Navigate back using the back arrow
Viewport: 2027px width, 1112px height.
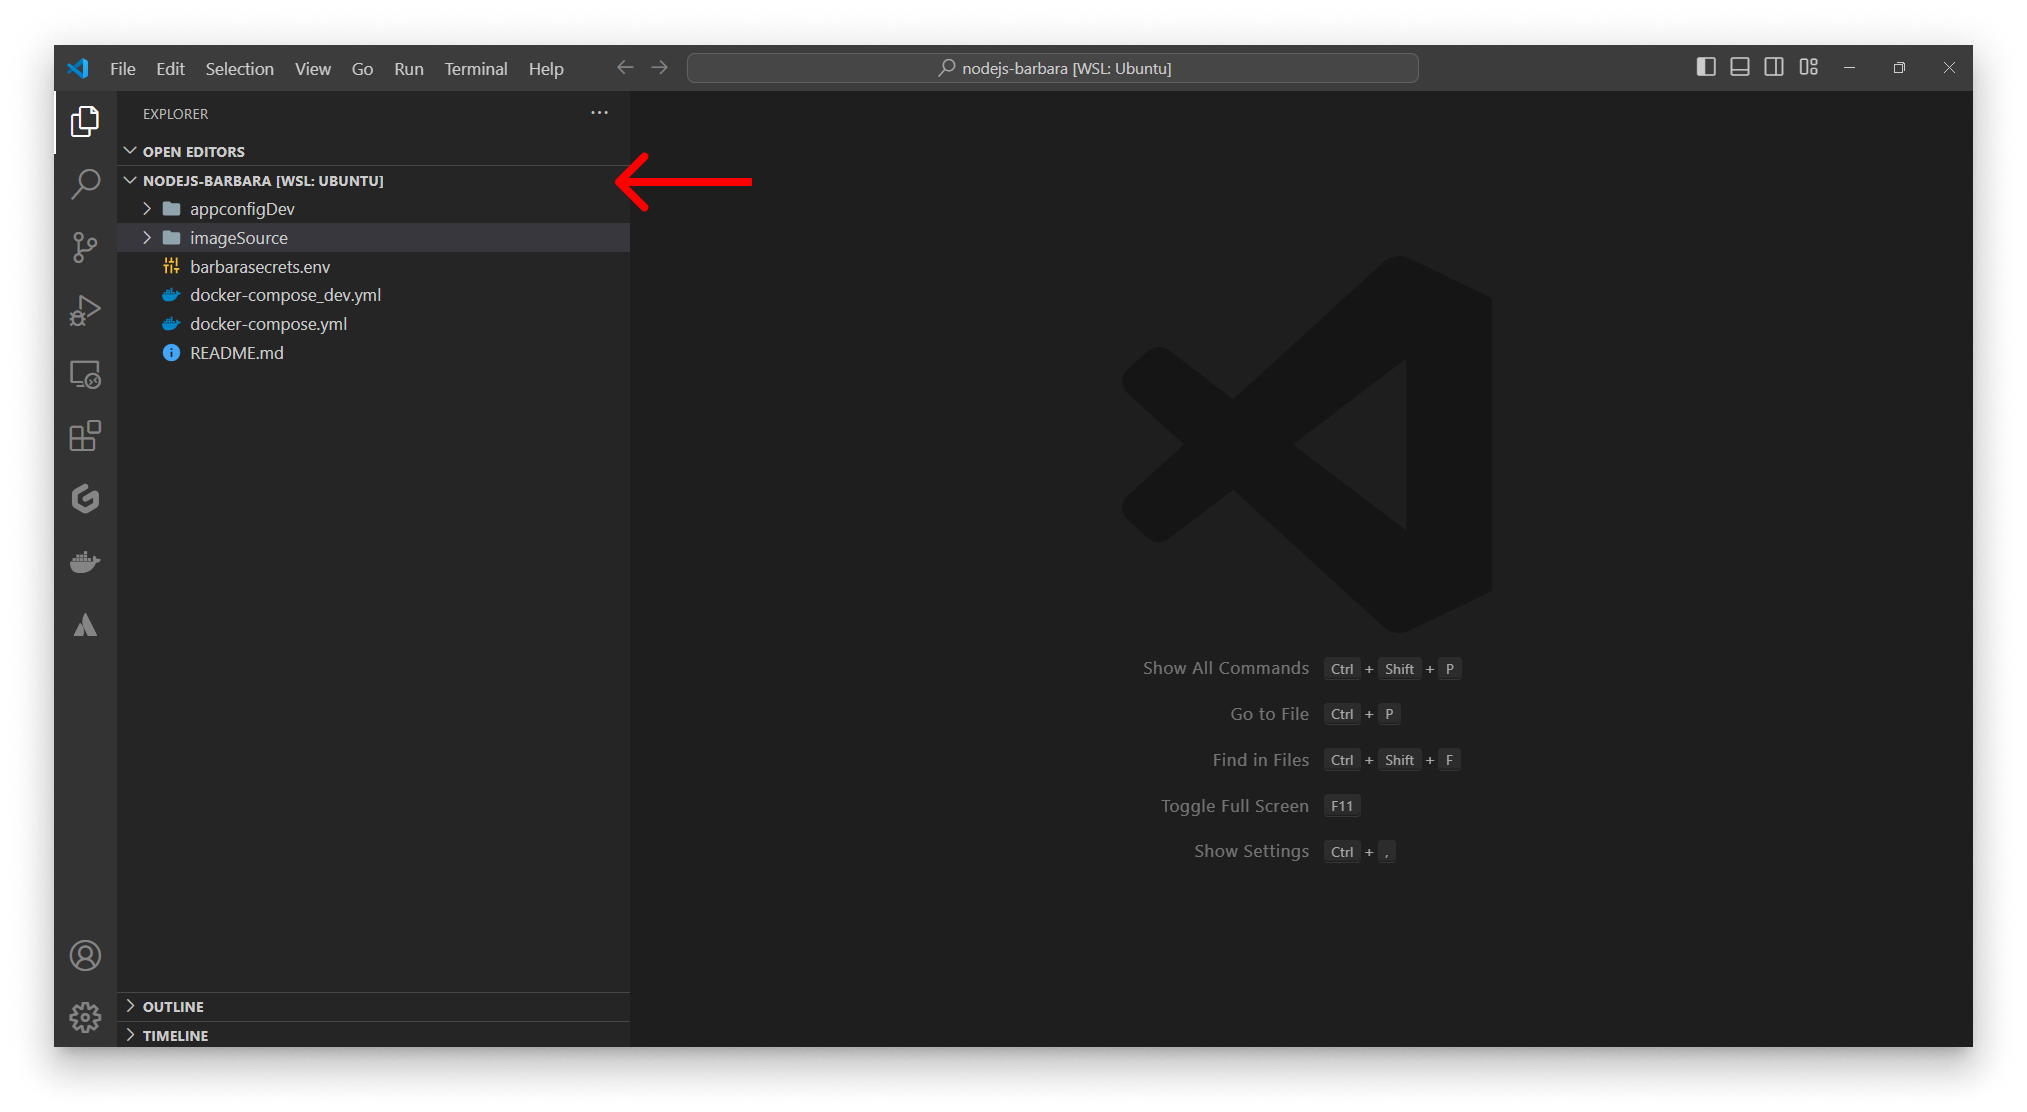click(x=624, y=67)
